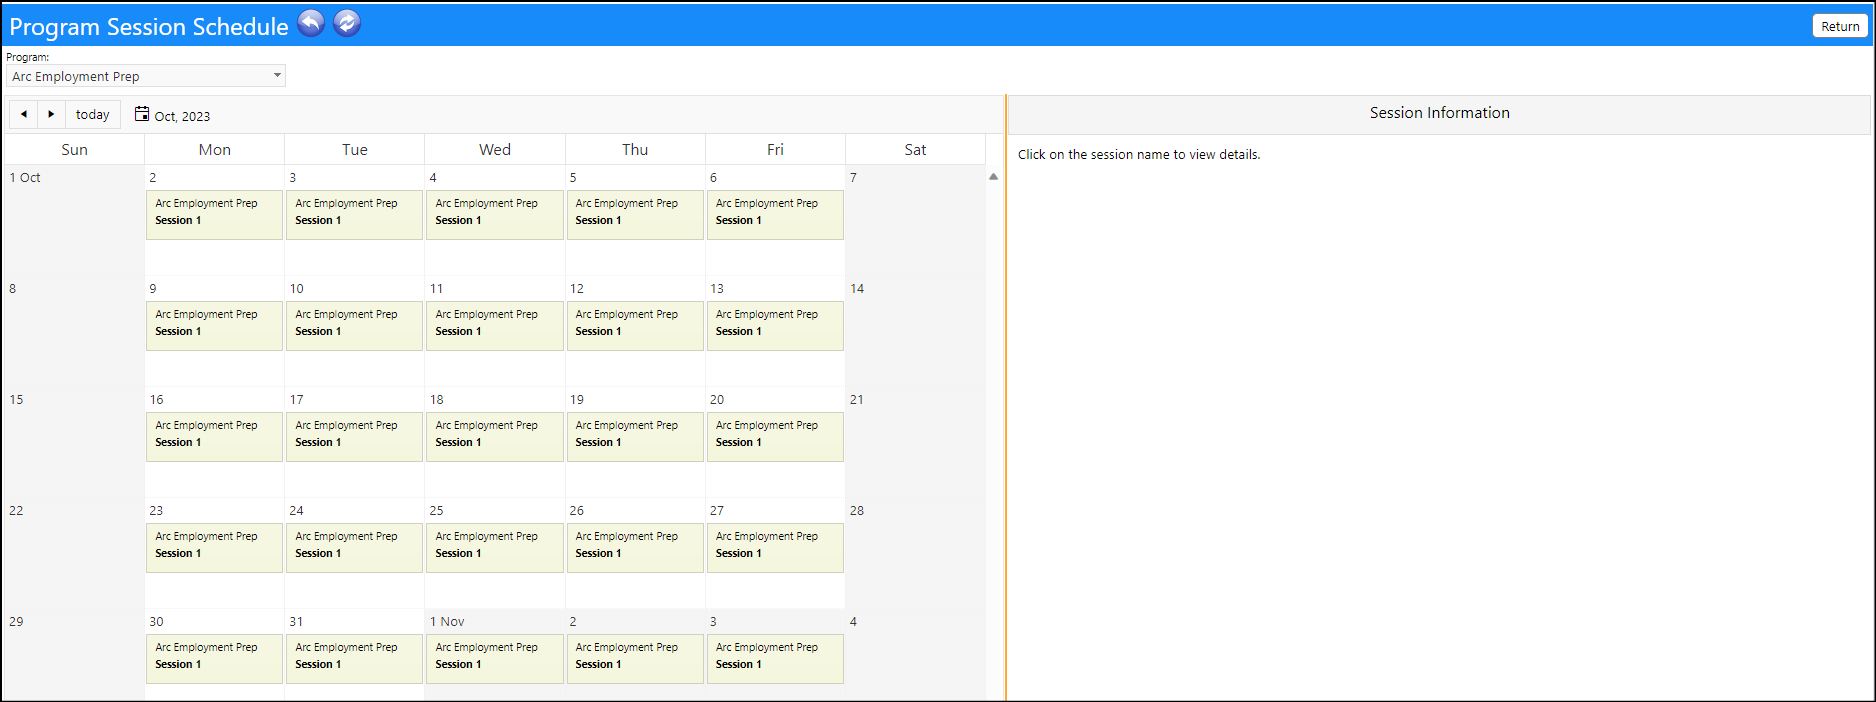Viewport: 1876px width, 702px height.
Task: Click the 'Click on the session name' hint
Action: [x=1139, y=154]
